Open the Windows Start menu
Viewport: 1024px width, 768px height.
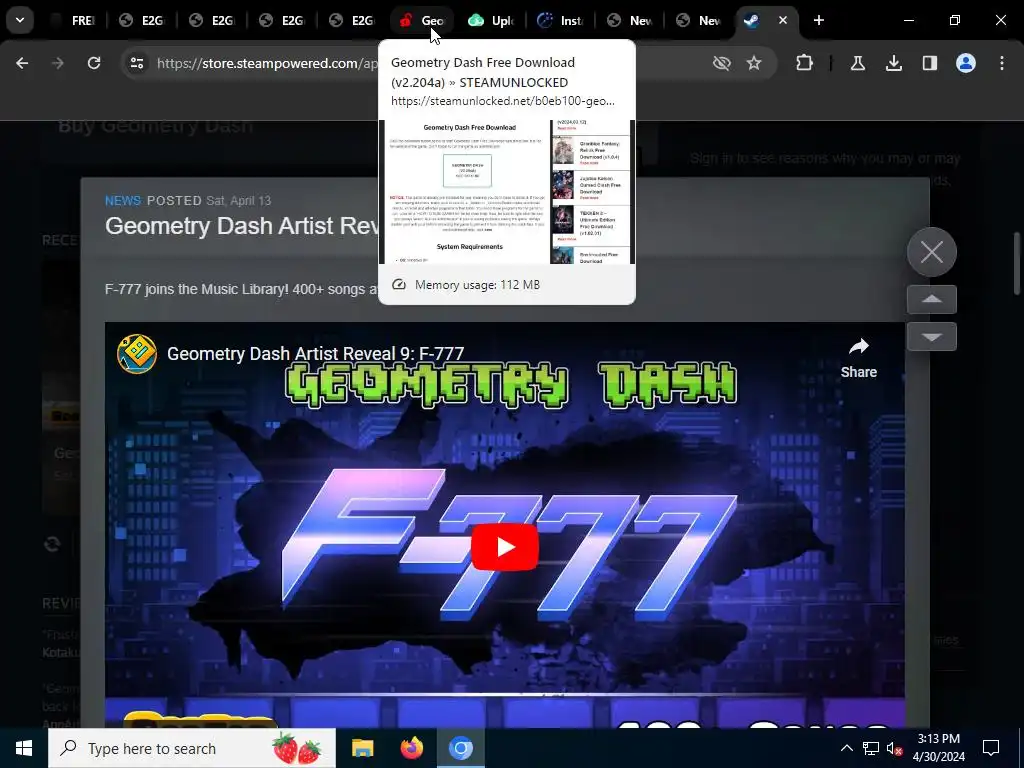click(x=24, y=748)
